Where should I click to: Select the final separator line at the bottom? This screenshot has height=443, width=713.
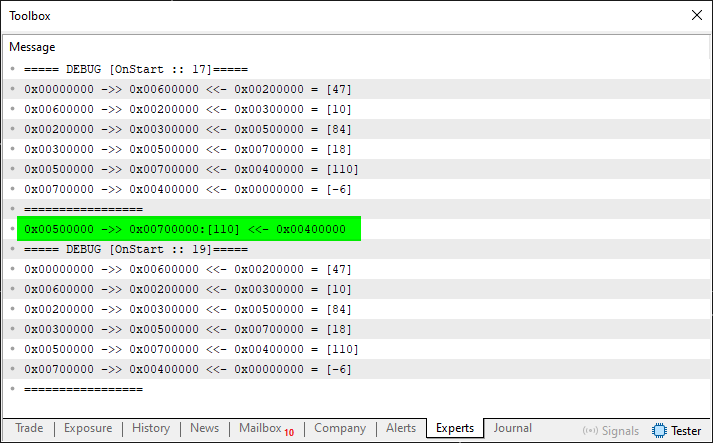356,389
